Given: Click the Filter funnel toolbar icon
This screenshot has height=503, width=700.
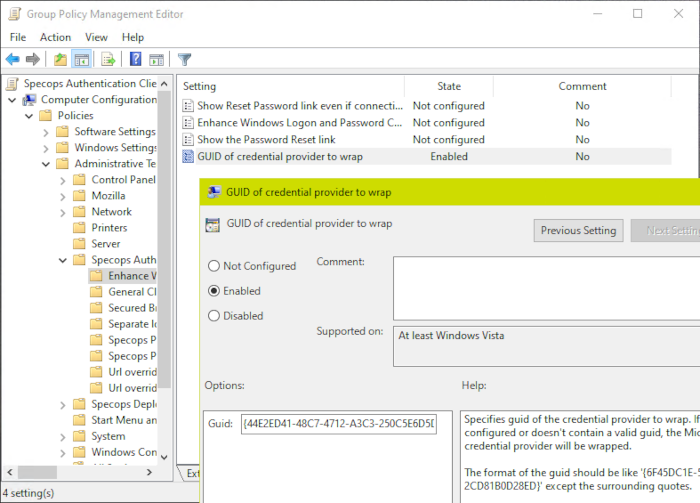Looking at the screenshot, I should click(184, 59).
